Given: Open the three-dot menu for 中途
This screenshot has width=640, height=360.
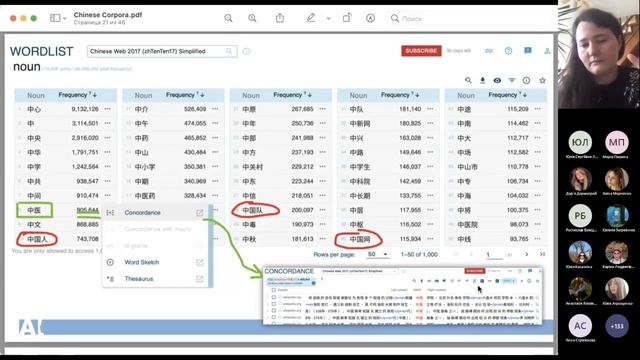Looking at the screenshot, I should coord(538,109).
